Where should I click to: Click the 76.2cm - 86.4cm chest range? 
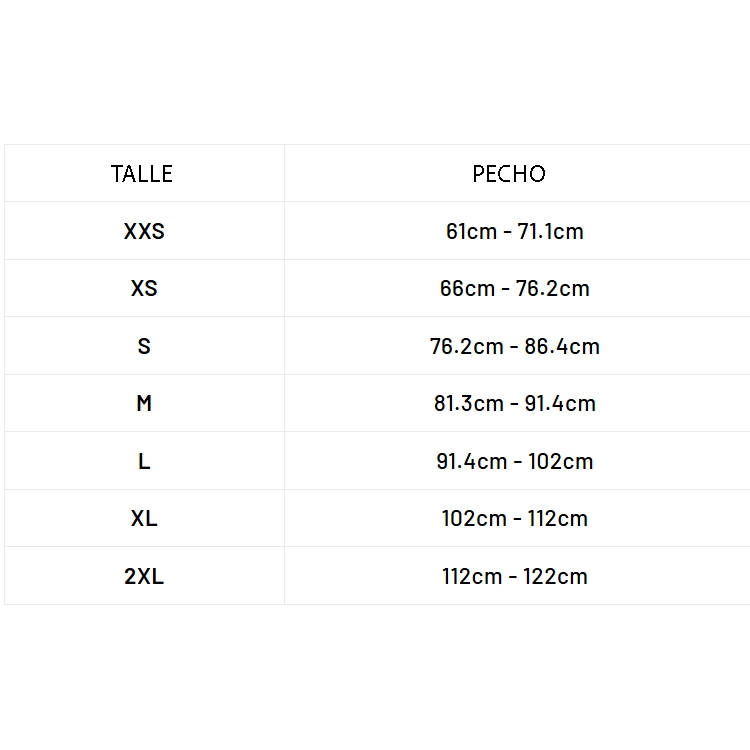[515, 347]
